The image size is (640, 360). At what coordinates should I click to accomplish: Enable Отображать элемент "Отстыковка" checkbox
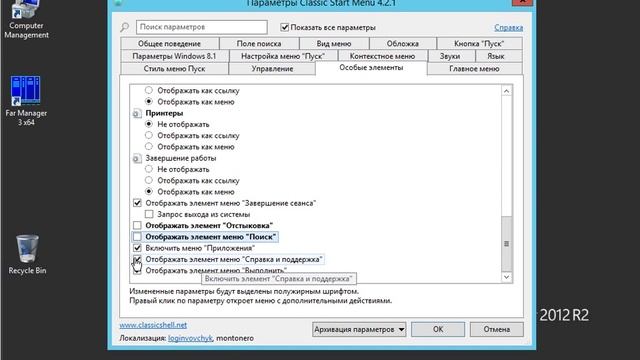137,225
